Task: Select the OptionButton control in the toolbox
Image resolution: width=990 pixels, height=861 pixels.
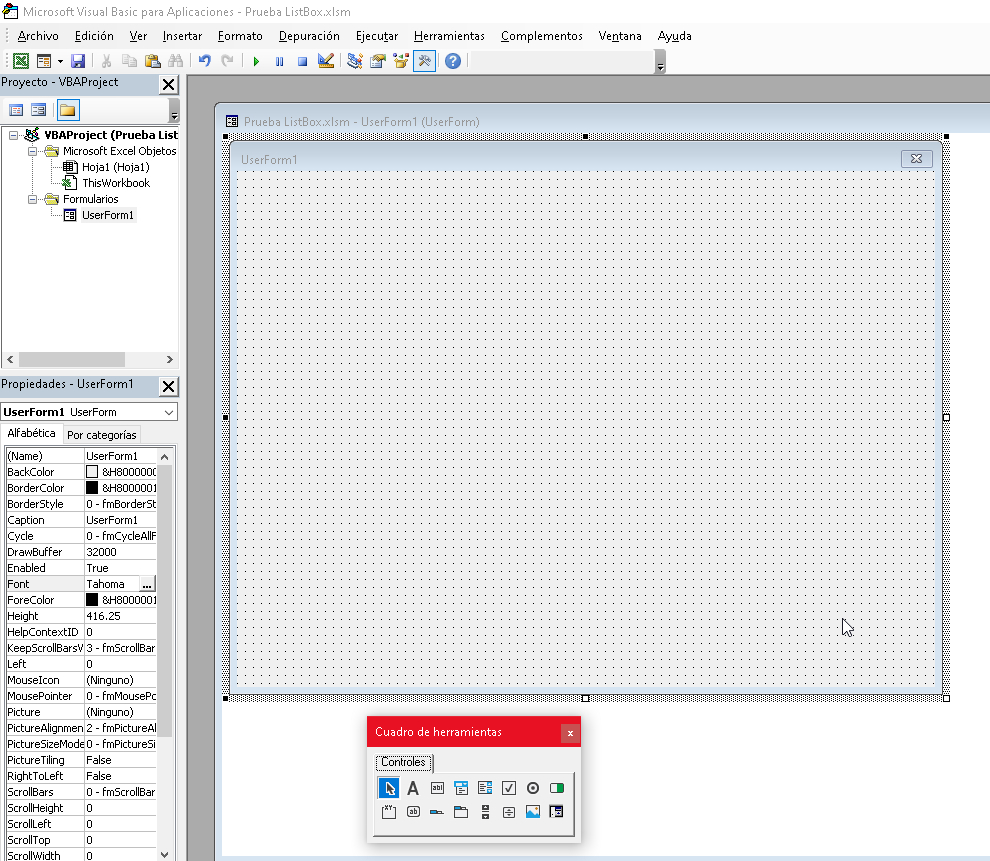Action: tap(532, 787)
